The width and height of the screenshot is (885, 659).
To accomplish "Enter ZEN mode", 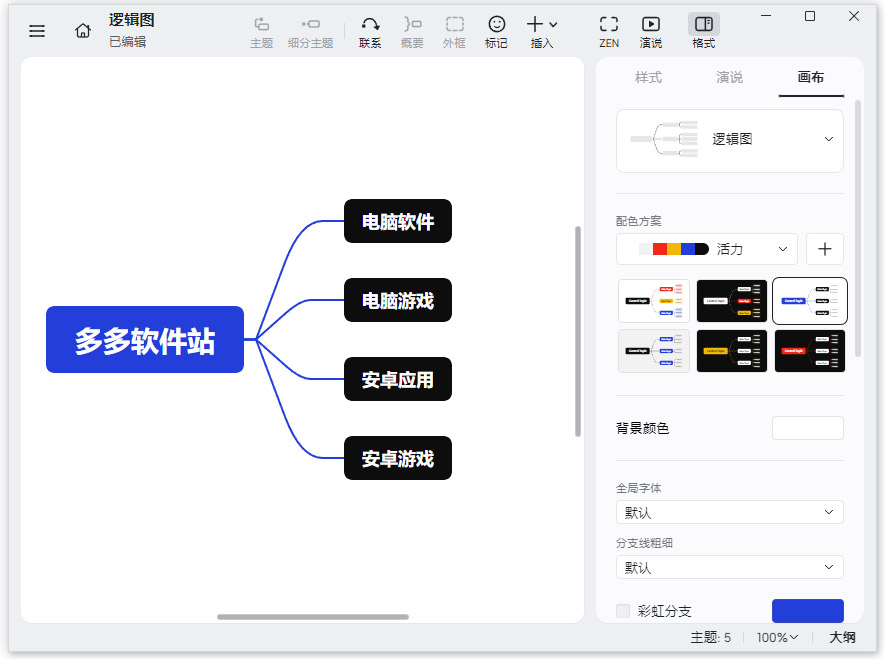I will (x=609, y=30).
